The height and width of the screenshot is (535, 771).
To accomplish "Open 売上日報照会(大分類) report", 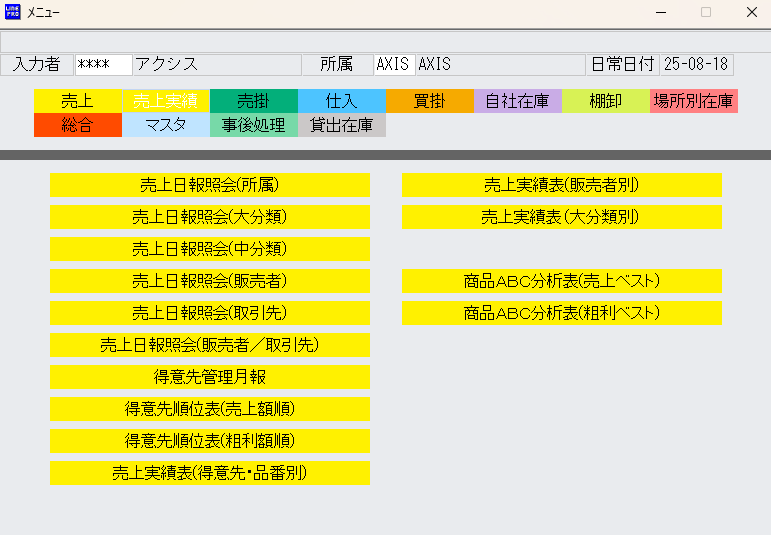I will point(209,217).
